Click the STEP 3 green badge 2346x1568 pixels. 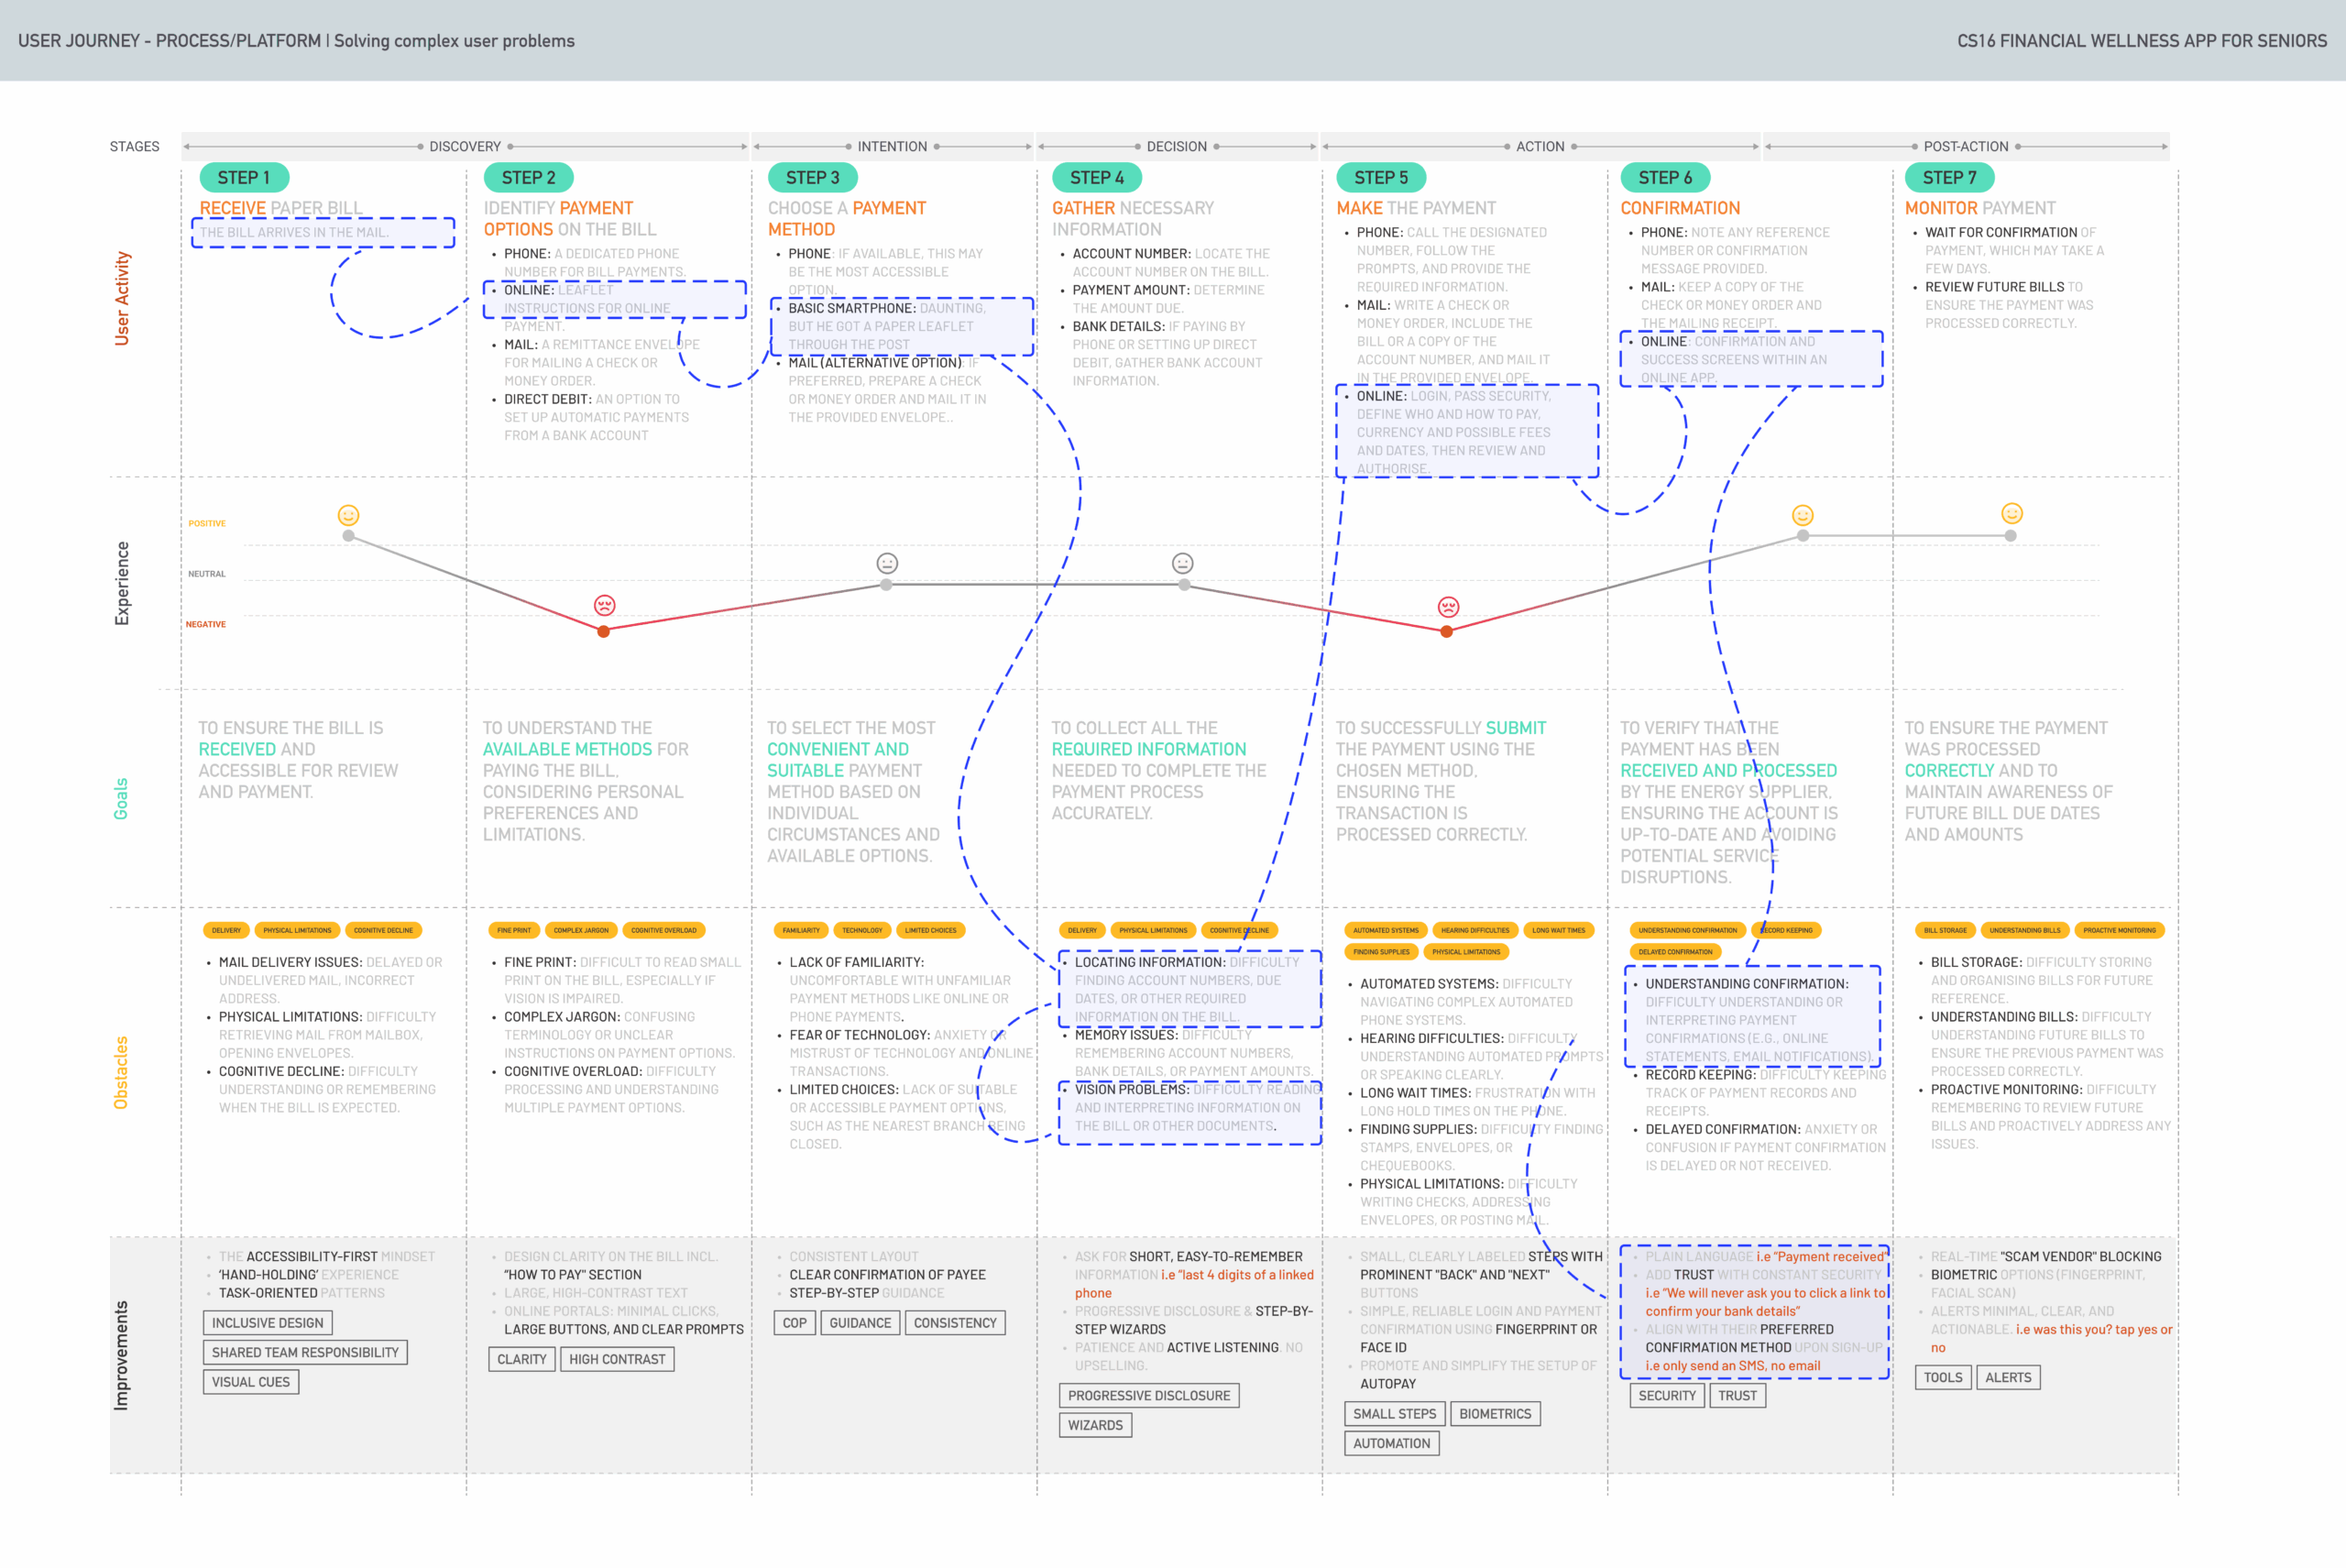813,177
